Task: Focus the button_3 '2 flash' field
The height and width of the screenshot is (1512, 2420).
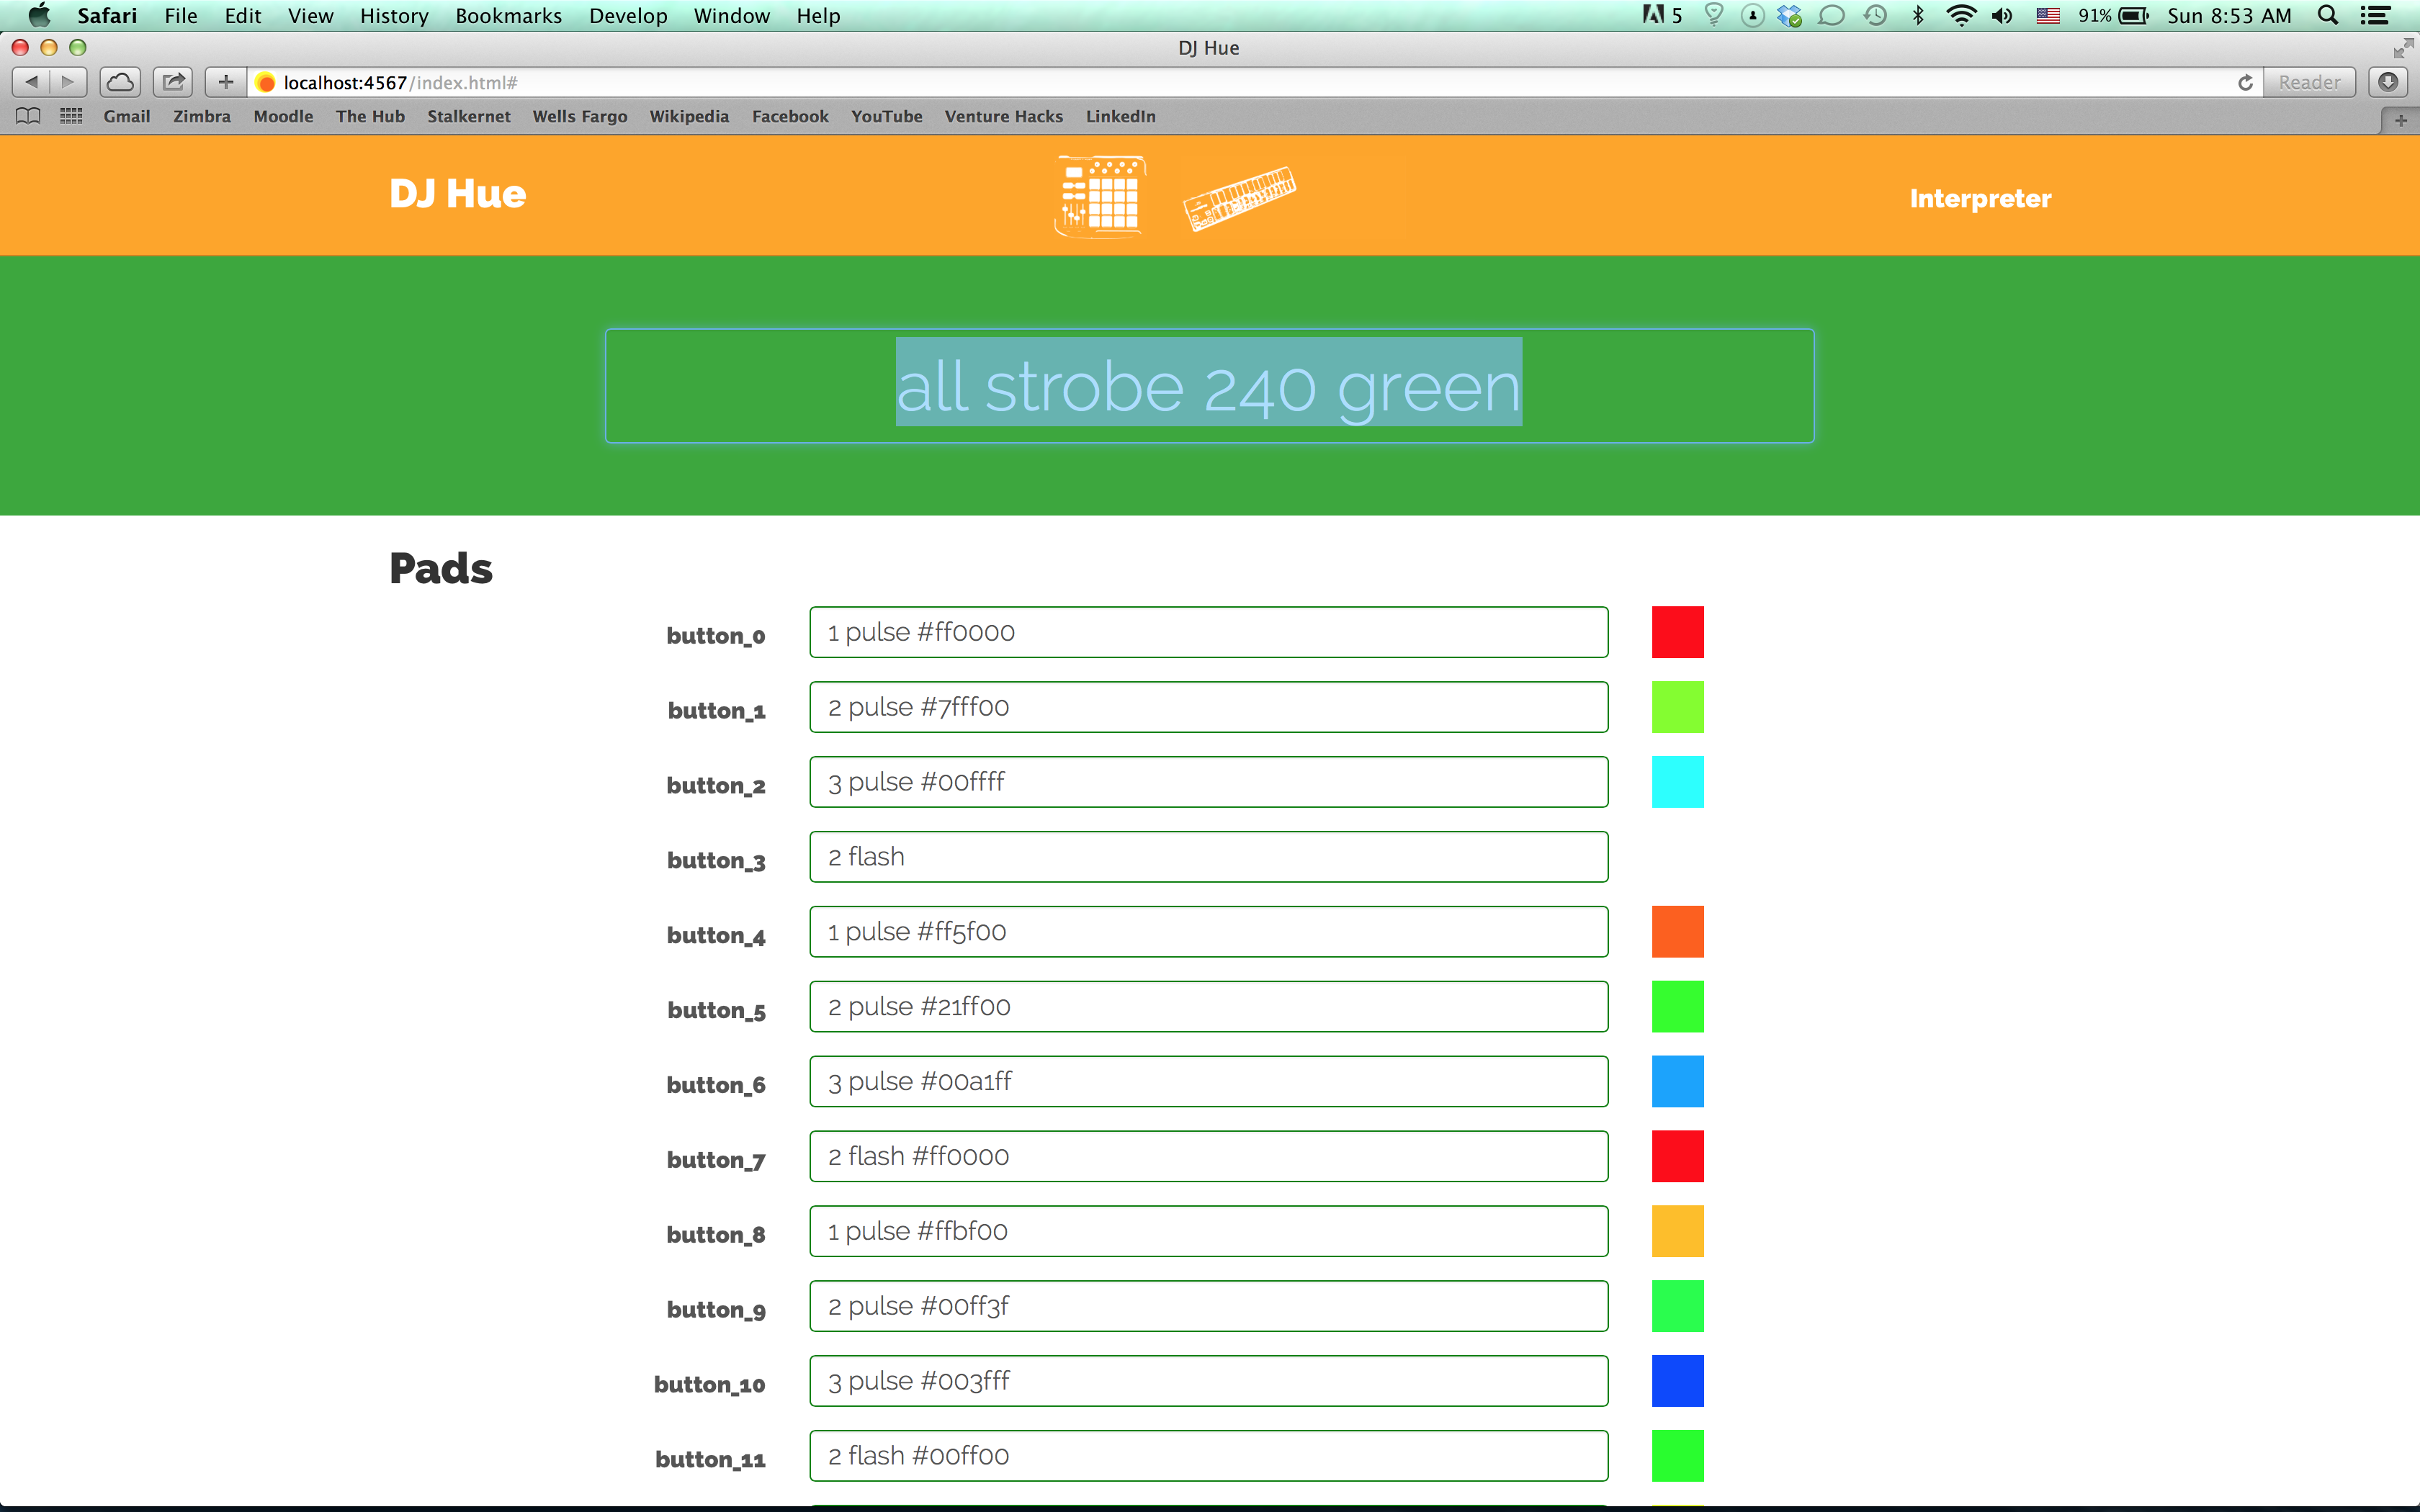Action: click(x=1208, y=857)
